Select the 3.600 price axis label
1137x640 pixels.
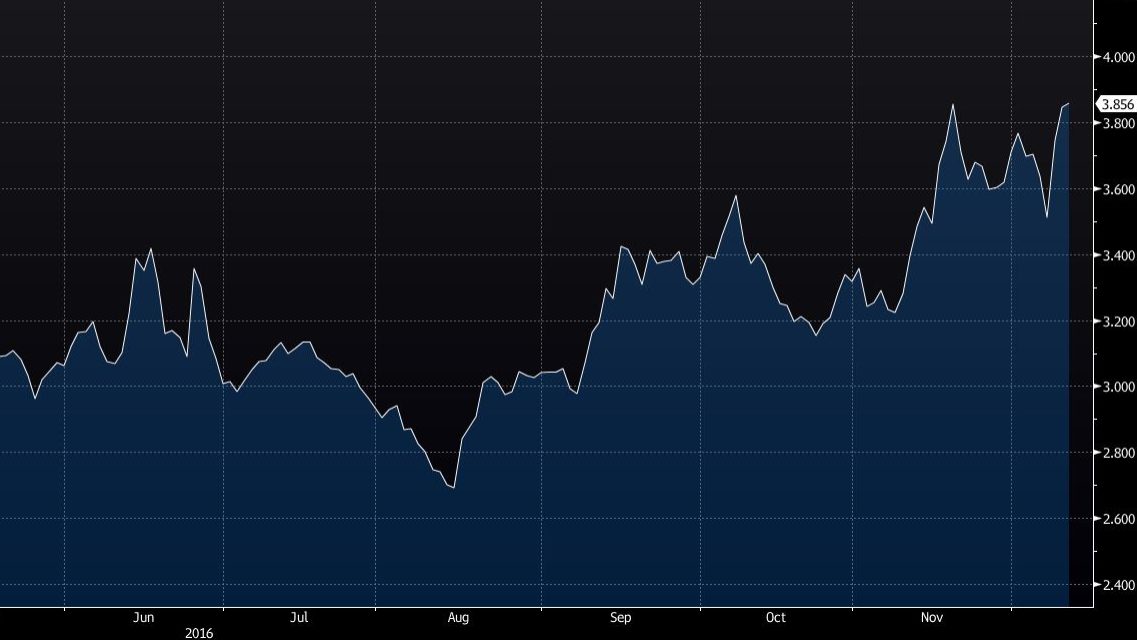pyautogui.click(x=1116, y=189)
